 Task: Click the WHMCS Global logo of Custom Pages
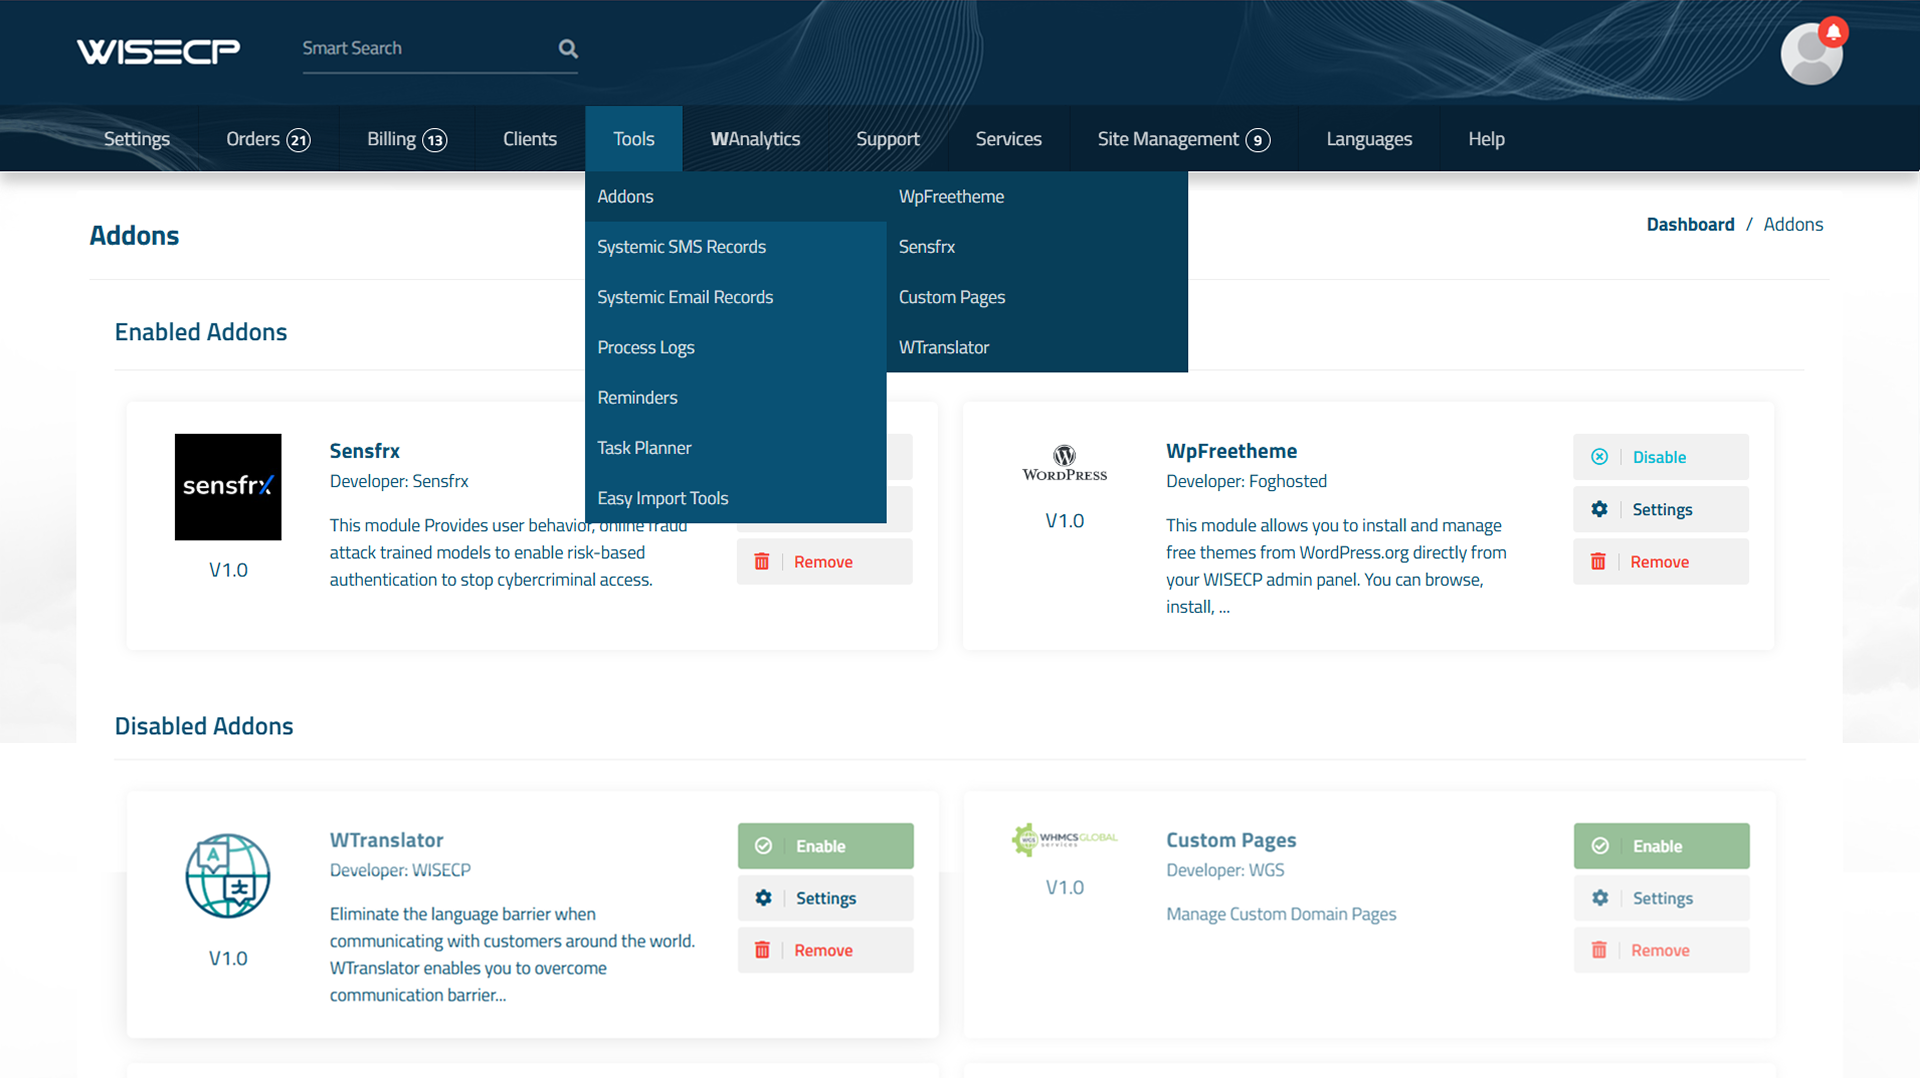[1064, 839]
